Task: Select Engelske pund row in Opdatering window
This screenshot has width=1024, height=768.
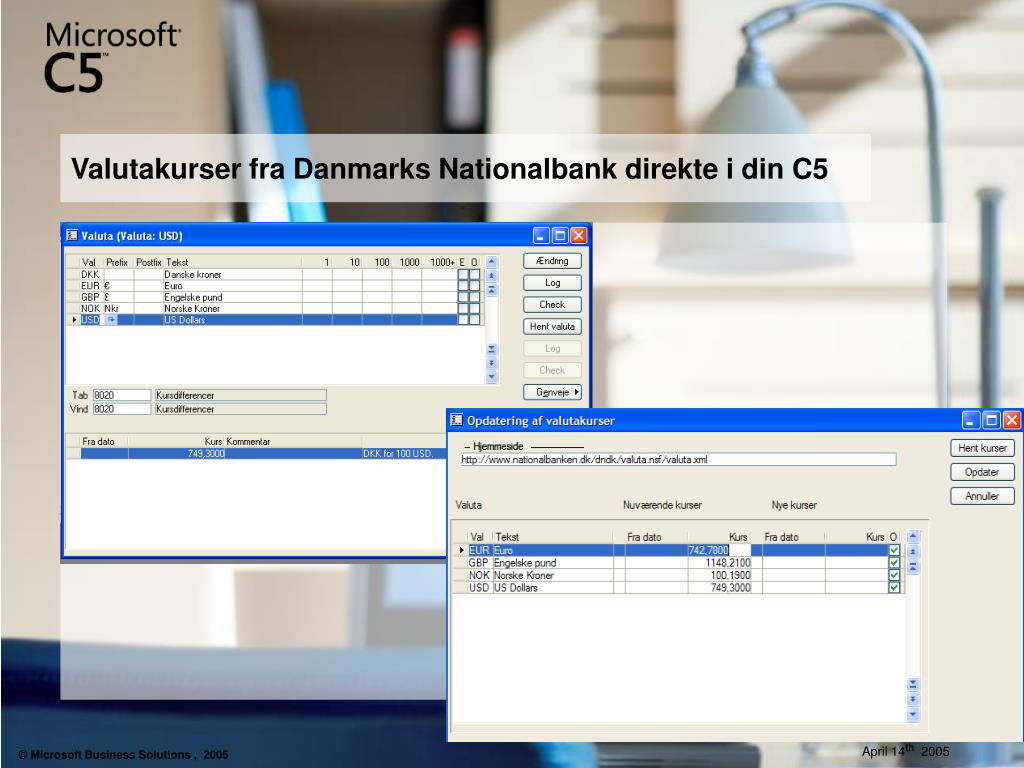Action: pyautogui.click(x=677, y=563)
